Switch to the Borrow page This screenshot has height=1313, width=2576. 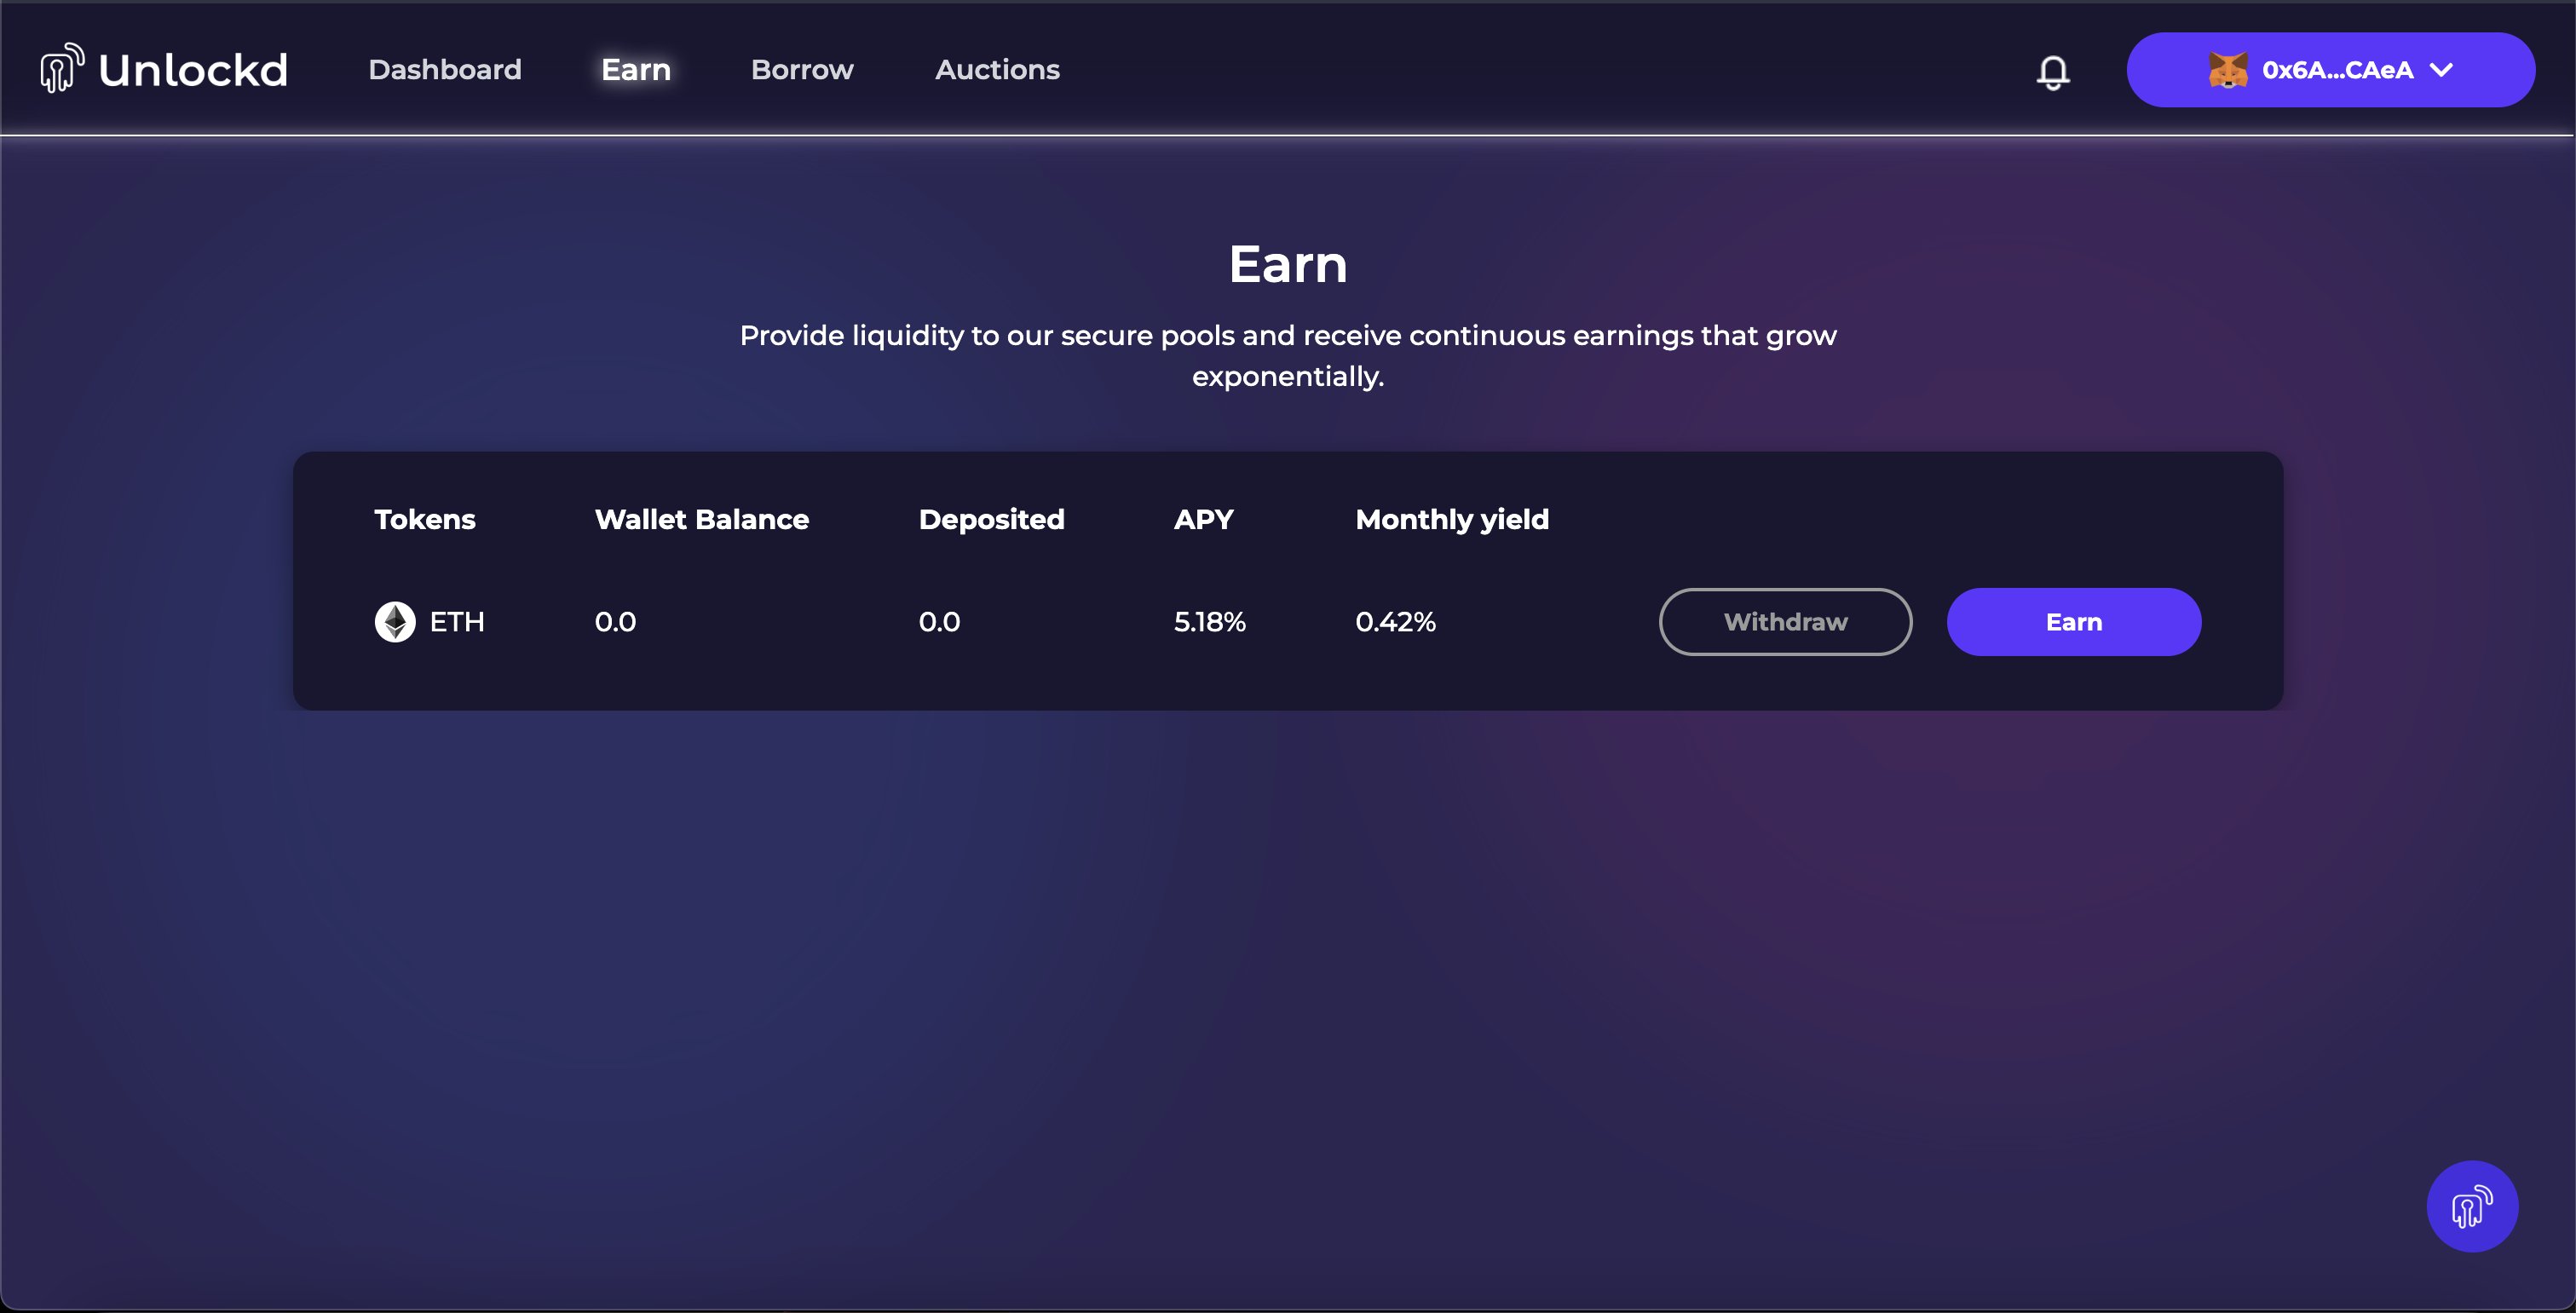tap(802, 70)
